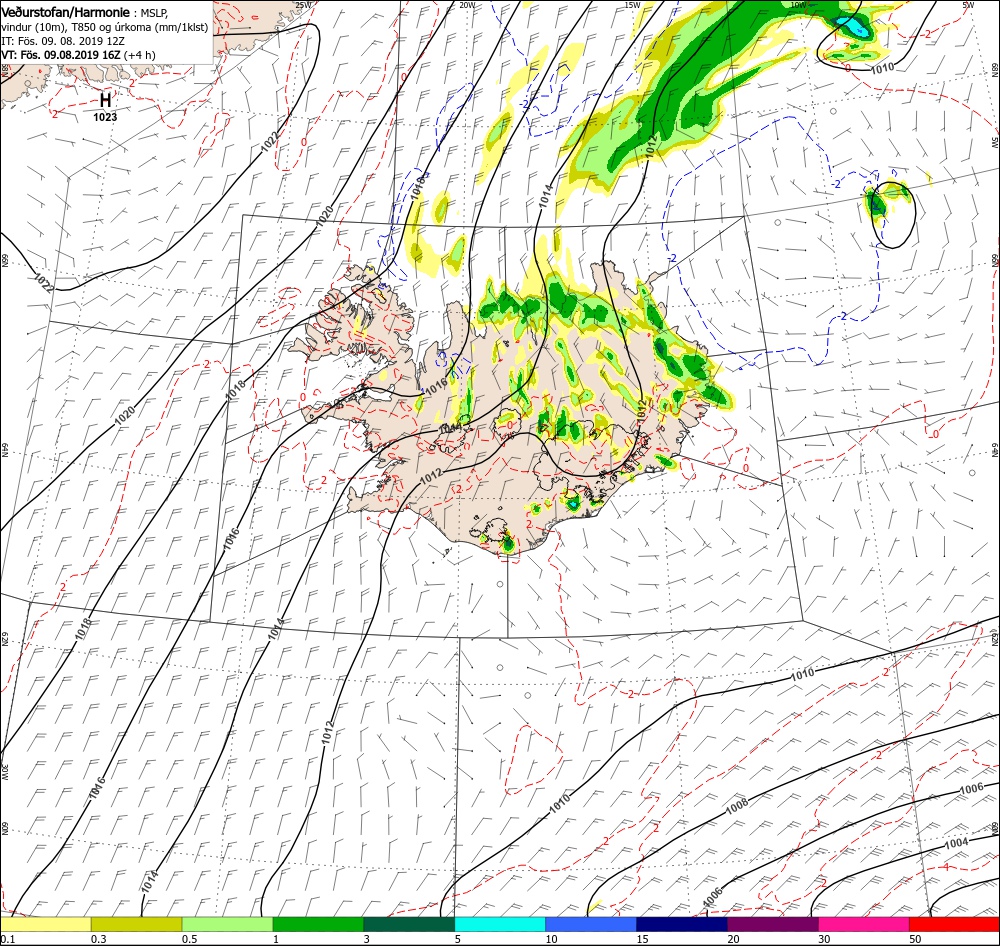Viewport: 1000px width, 946px height.
Task: Pick the blue 10 mm legend swatch
Action: 591,924
